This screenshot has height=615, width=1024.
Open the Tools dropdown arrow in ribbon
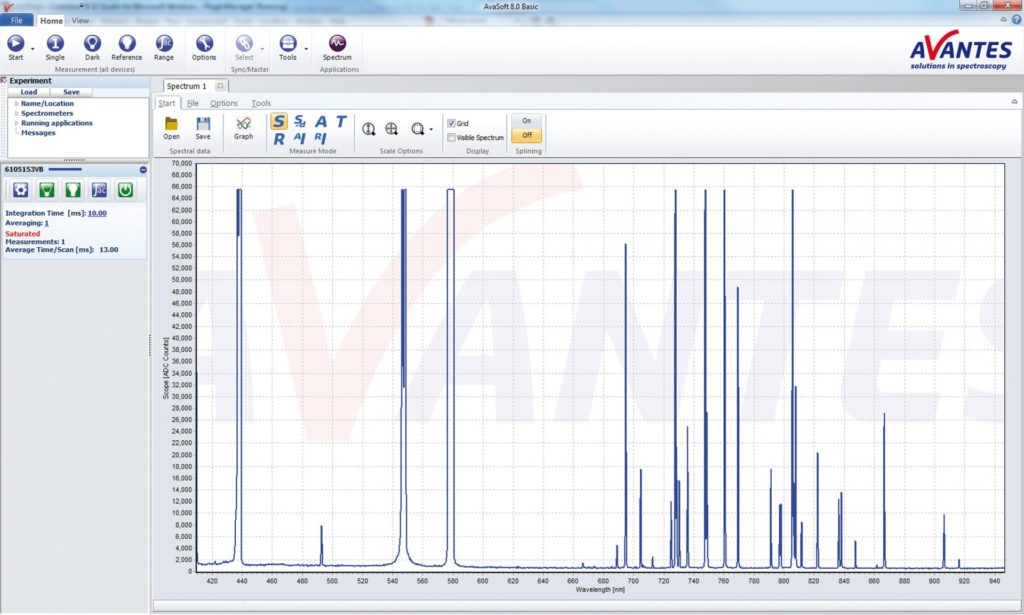tap(304, 47)
